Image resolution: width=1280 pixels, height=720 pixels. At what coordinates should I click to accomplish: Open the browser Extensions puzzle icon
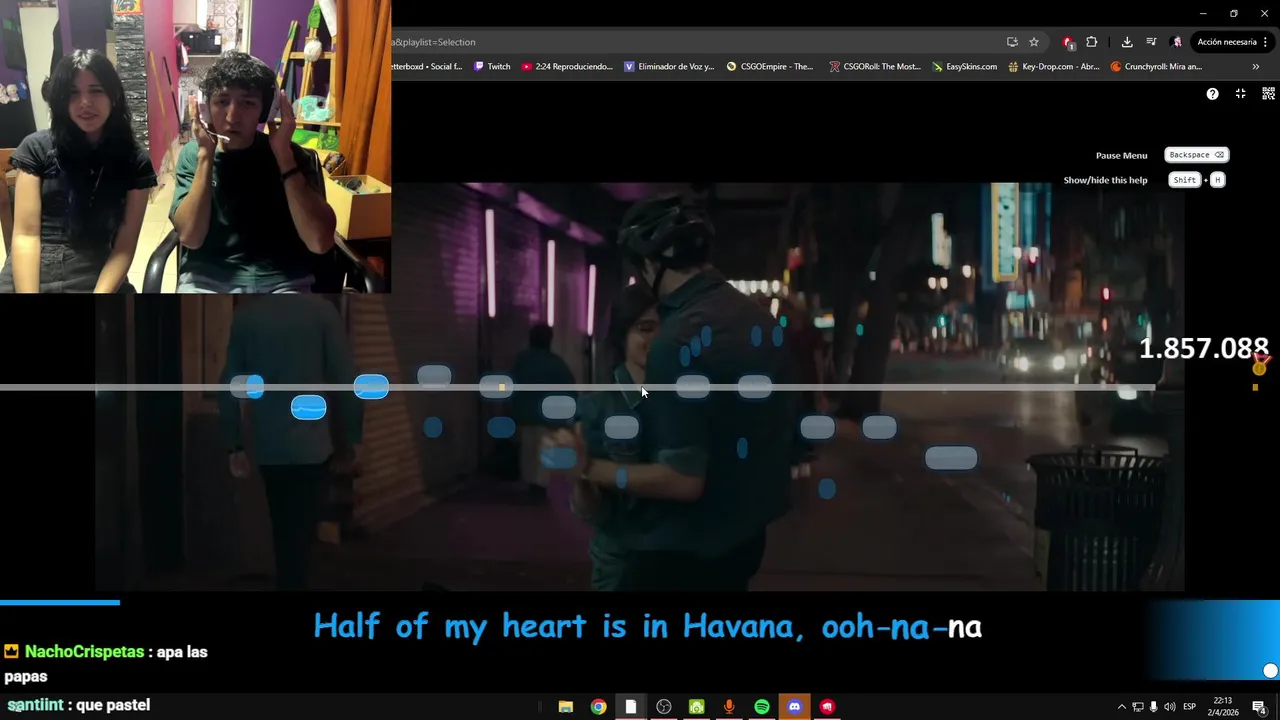click(1091, 42)
